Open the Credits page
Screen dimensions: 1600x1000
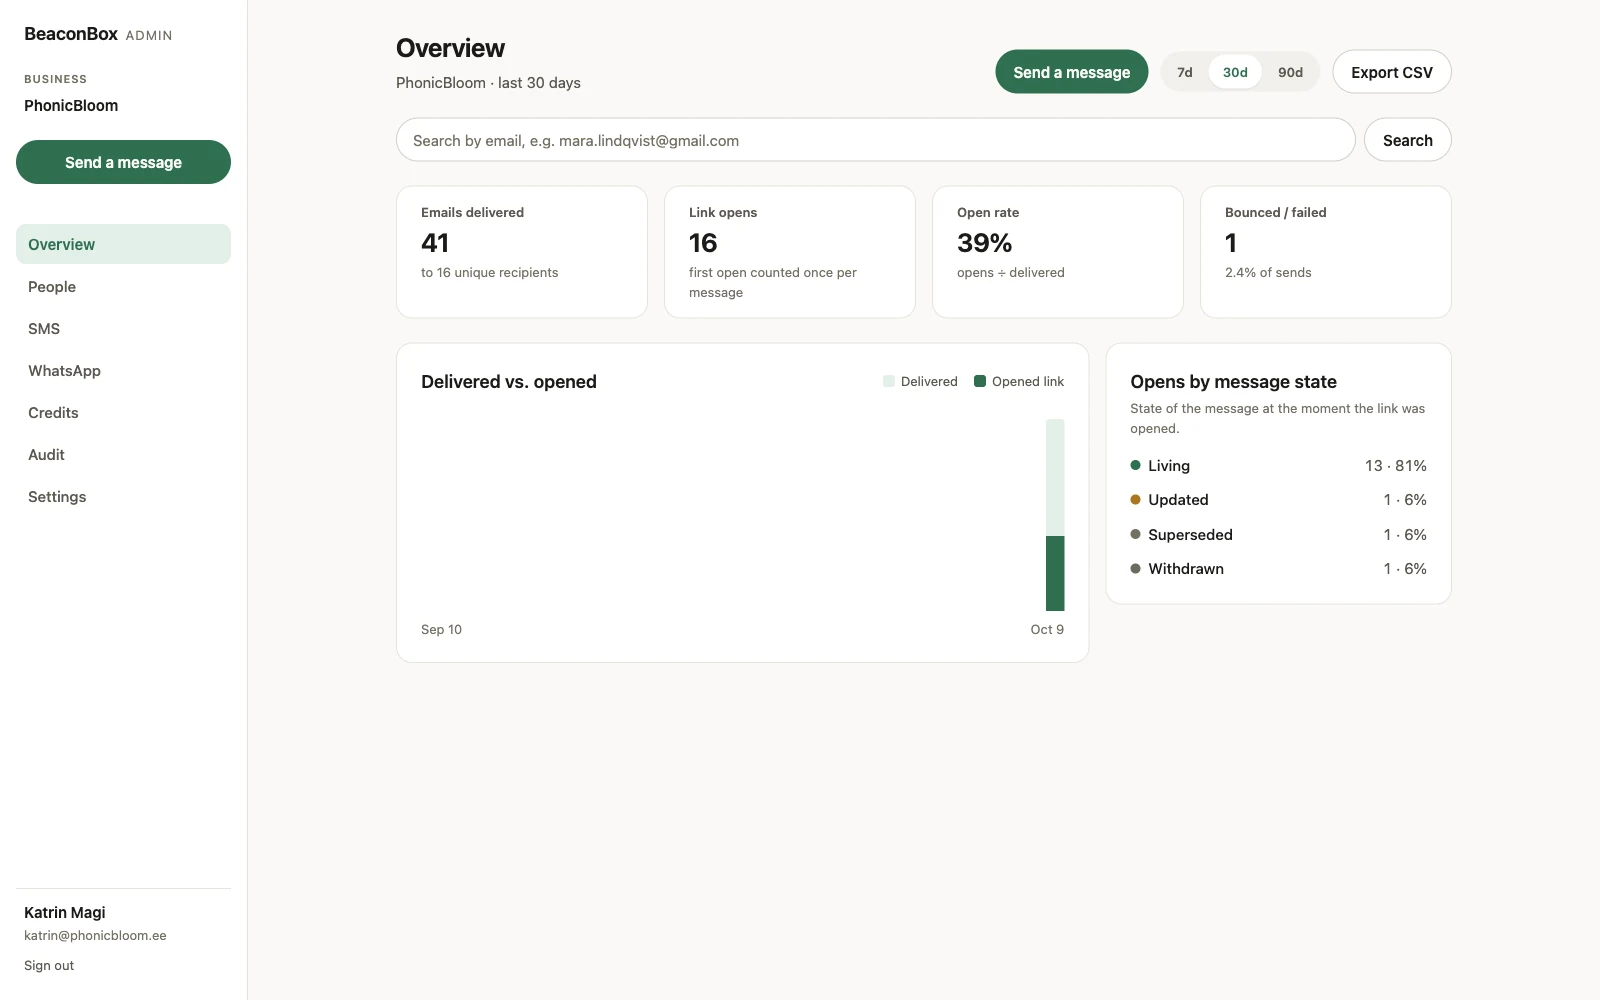tap(123, 413)
